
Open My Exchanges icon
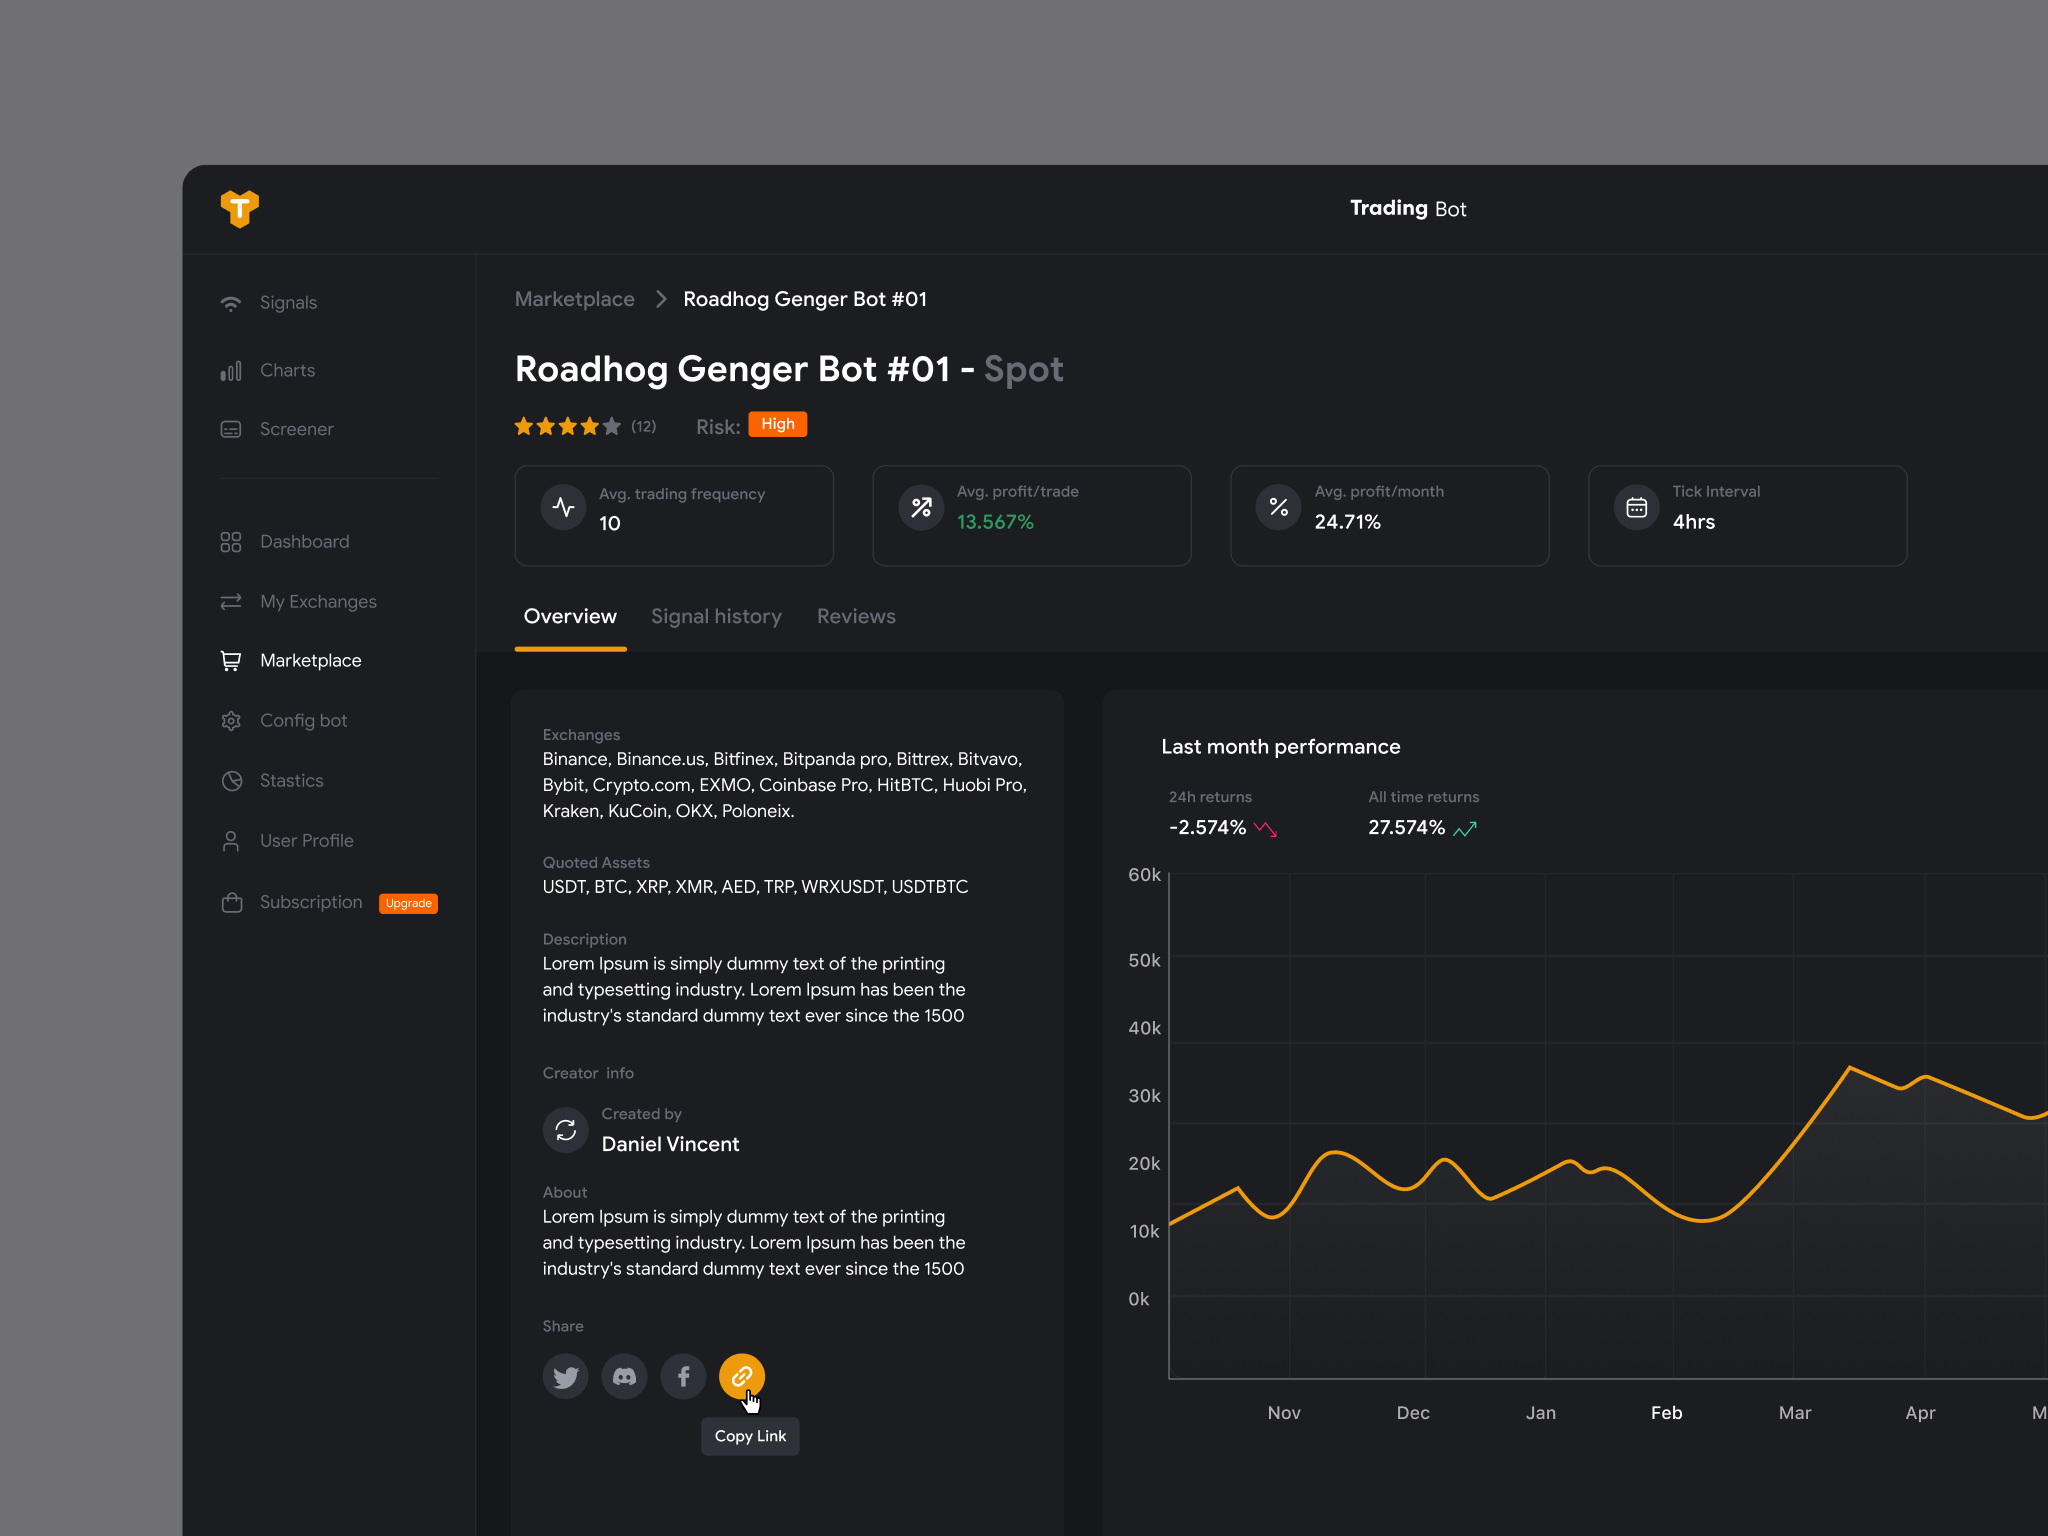click(231, 600)
